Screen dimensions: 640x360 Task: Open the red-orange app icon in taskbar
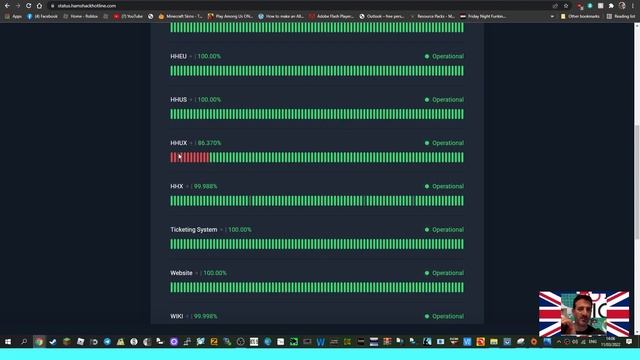pos(480,342)
